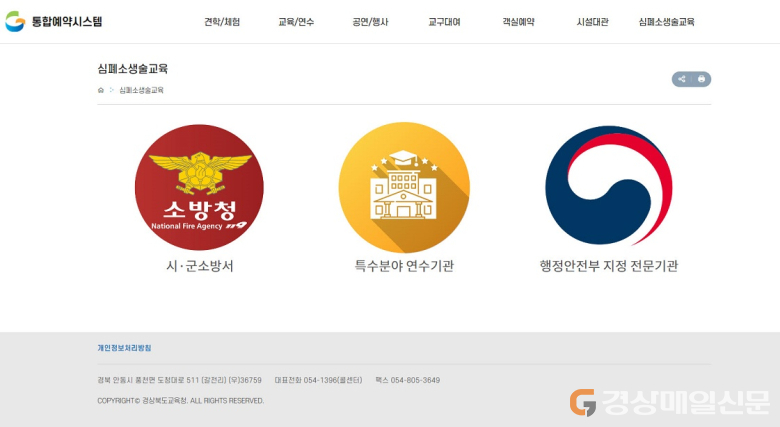Select 객실예약 in the top navigation

[x=518, y=22]
